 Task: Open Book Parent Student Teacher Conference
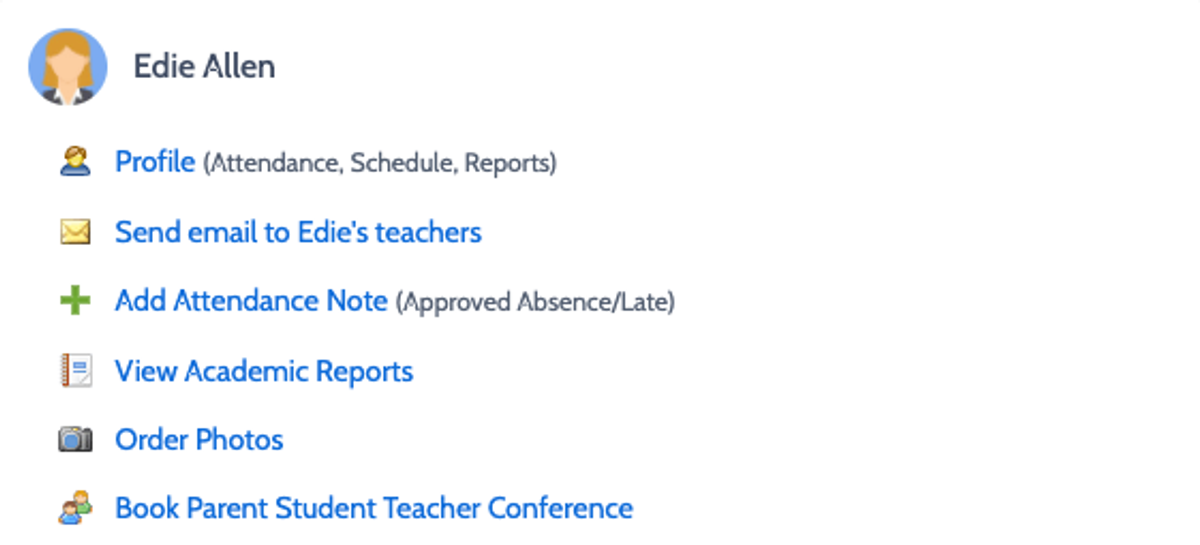pyautogui.click(x=374, y=507)
